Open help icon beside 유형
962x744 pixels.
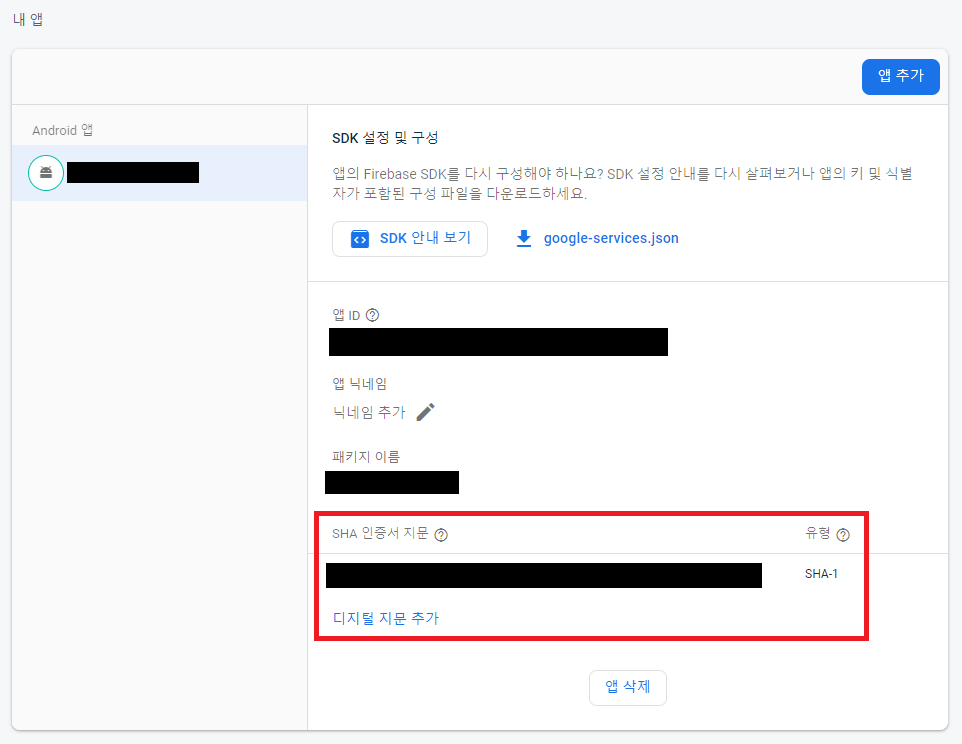pos(844,535)
